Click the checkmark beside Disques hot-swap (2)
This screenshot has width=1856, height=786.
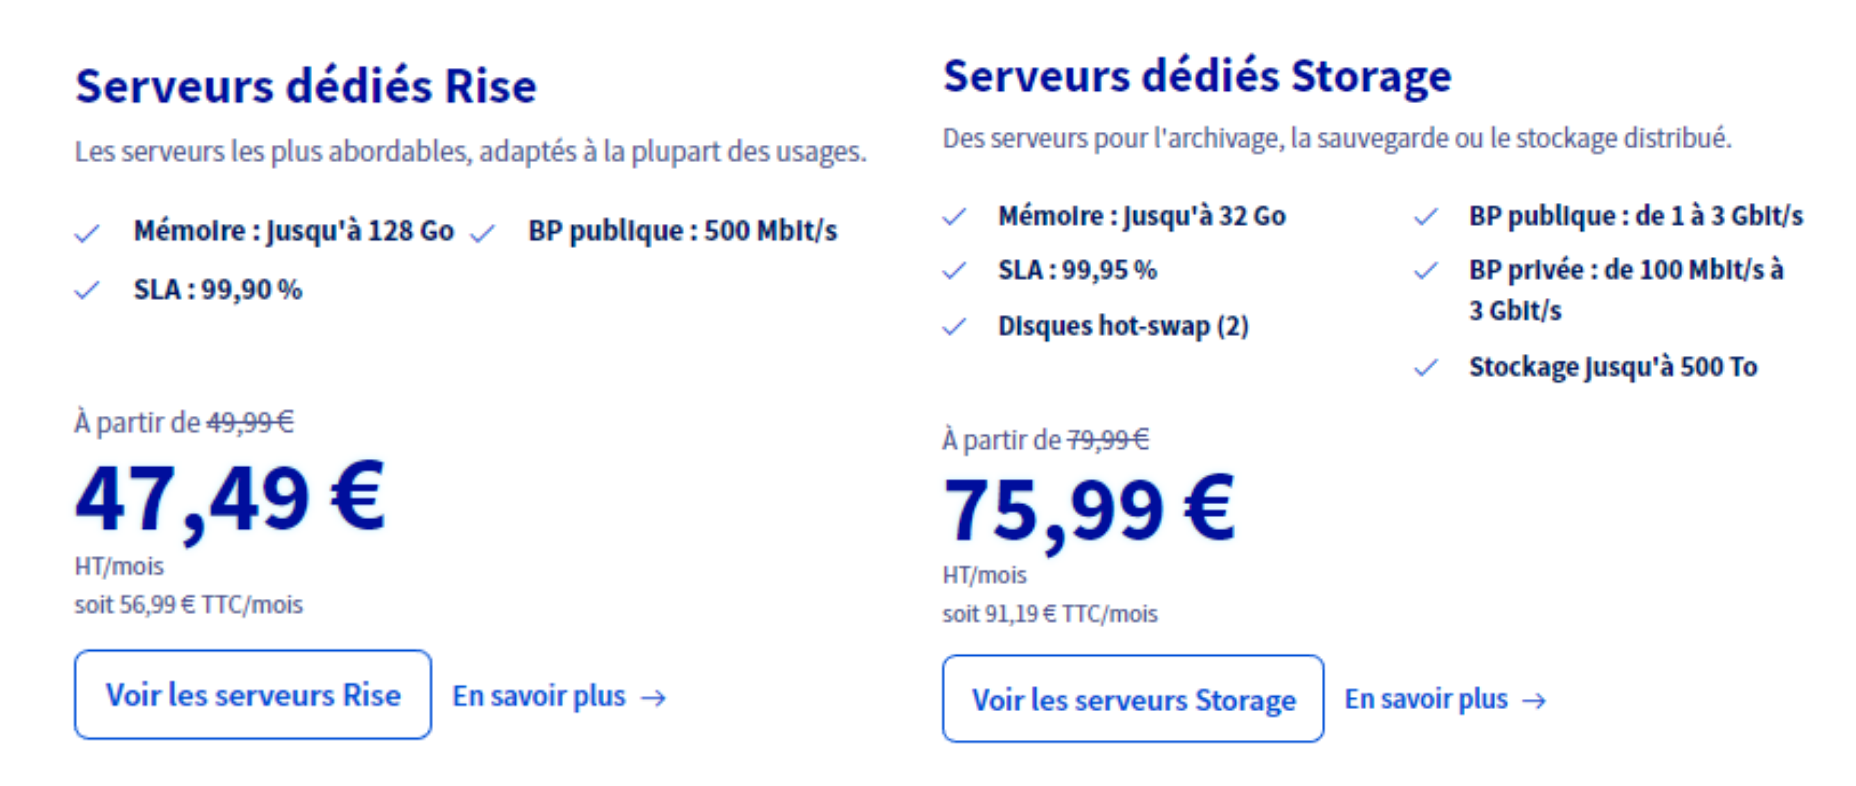coord(955,326)
